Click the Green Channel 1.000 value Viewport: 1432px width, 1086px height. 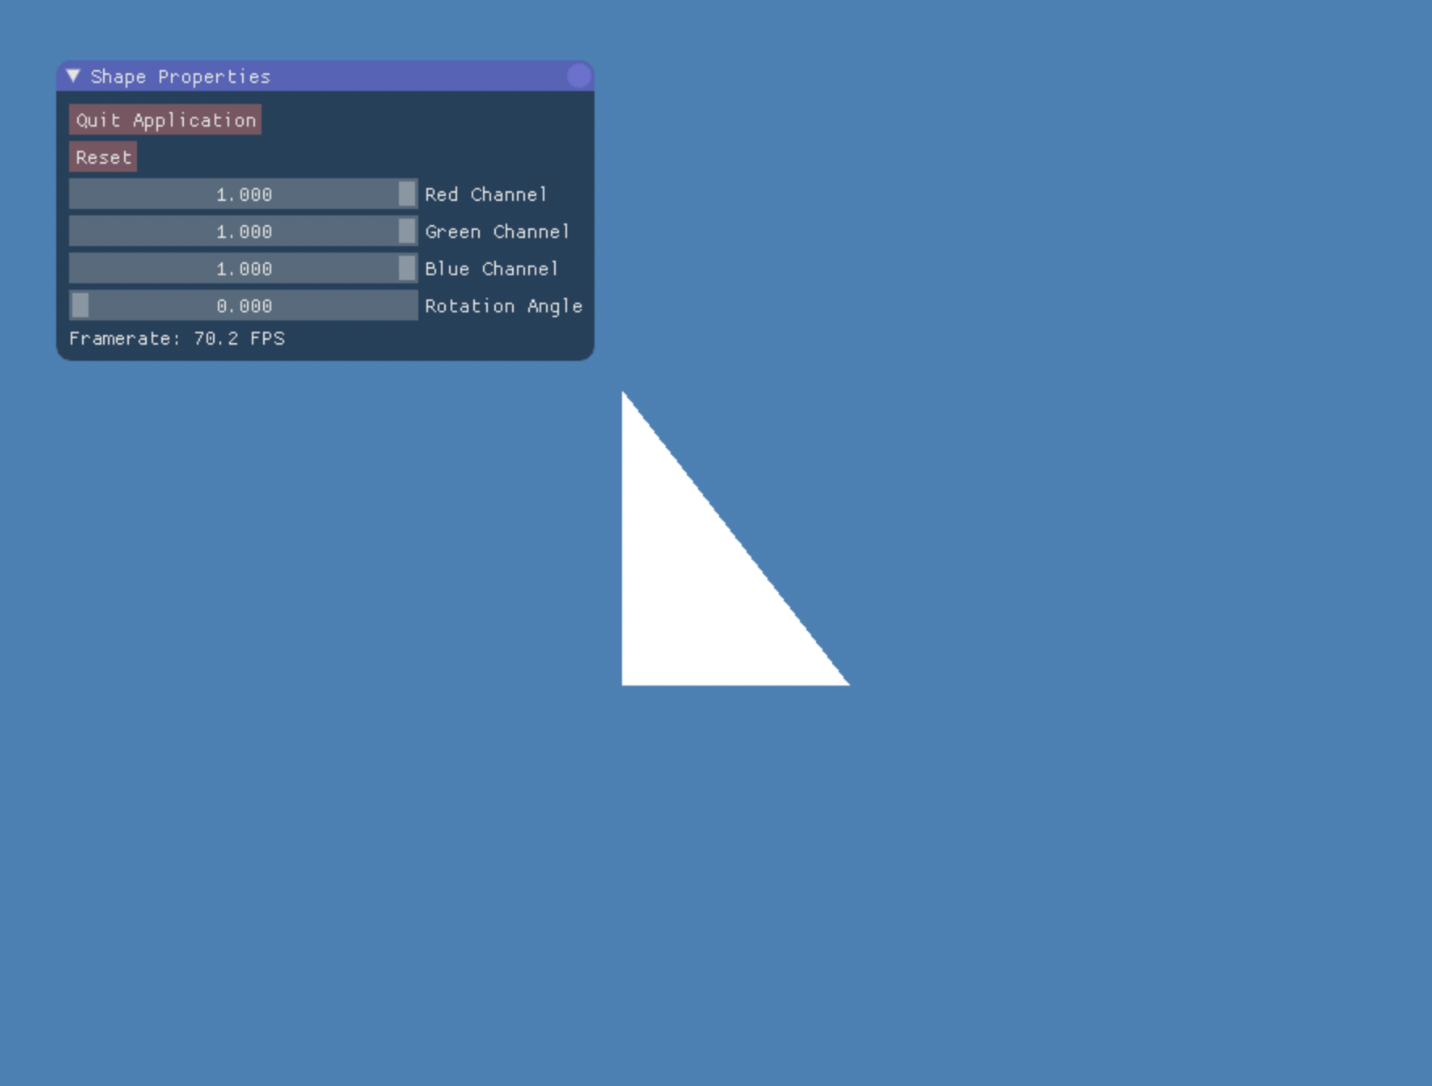click(244, 231)
